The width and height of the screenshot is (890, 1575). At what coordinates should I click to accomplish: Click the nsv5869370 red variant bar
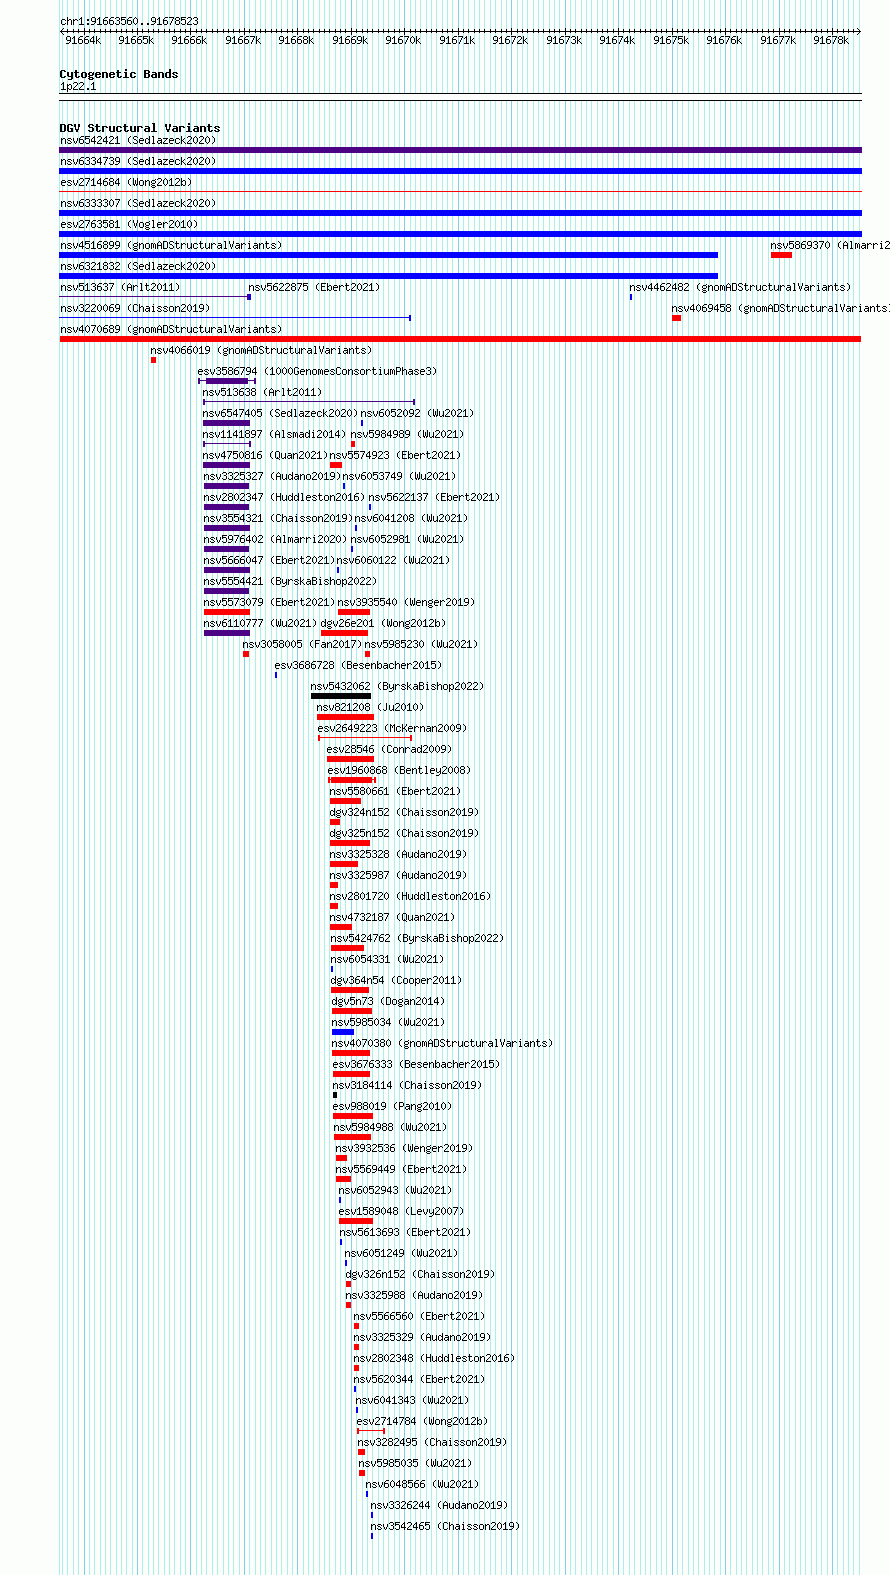pyautogui.click(x=781, y=255)
